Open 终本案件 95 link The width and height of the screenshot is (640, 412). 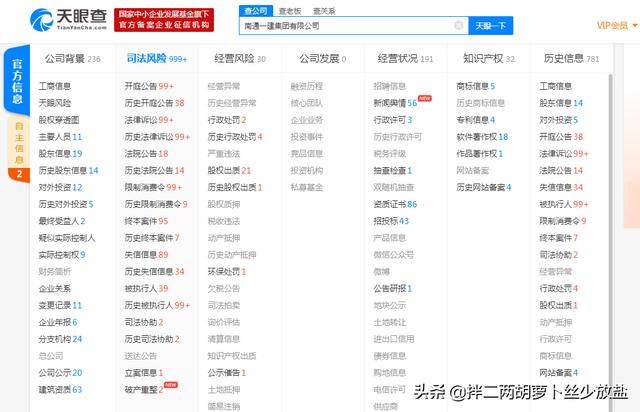[146, 221]
